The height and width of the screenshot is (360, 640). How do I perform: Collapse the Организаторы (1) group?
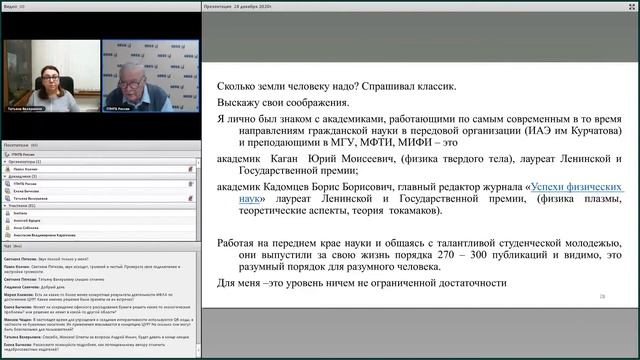point(5,162)
